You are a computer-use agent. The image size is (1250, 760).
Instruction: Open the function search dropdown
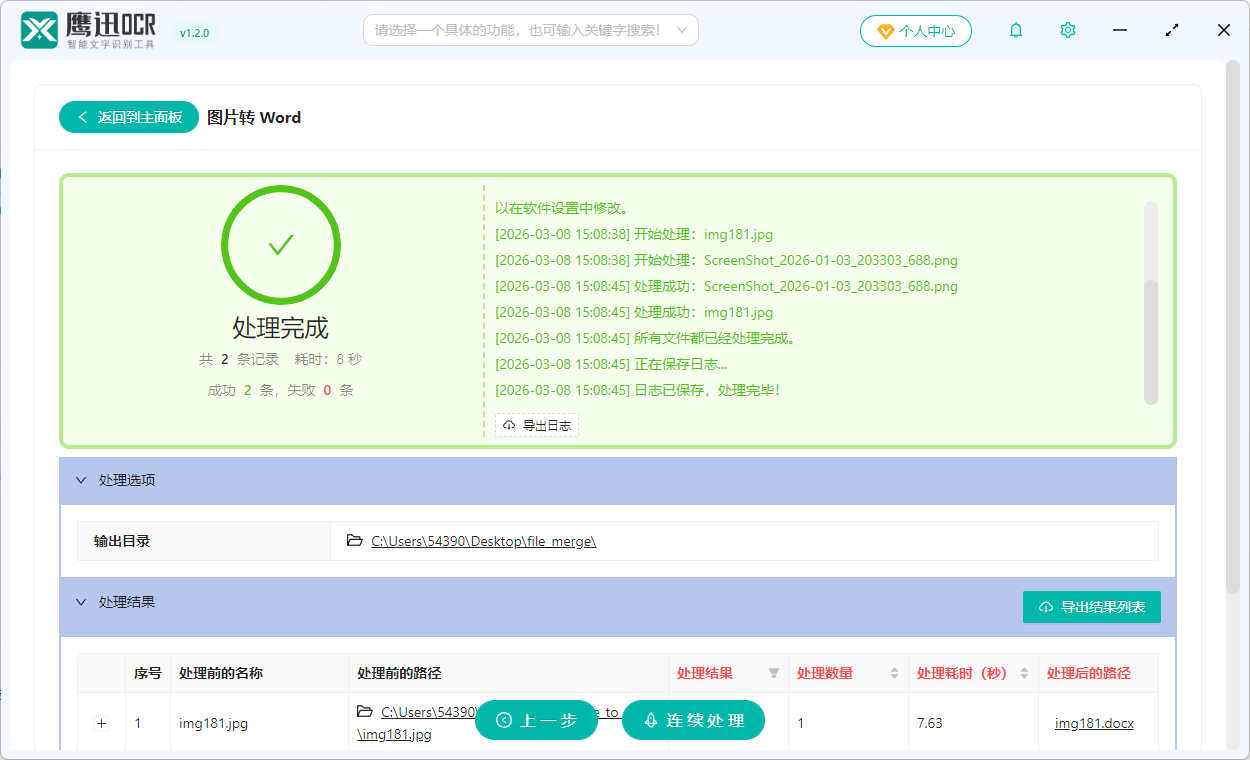tap(530, 30)
